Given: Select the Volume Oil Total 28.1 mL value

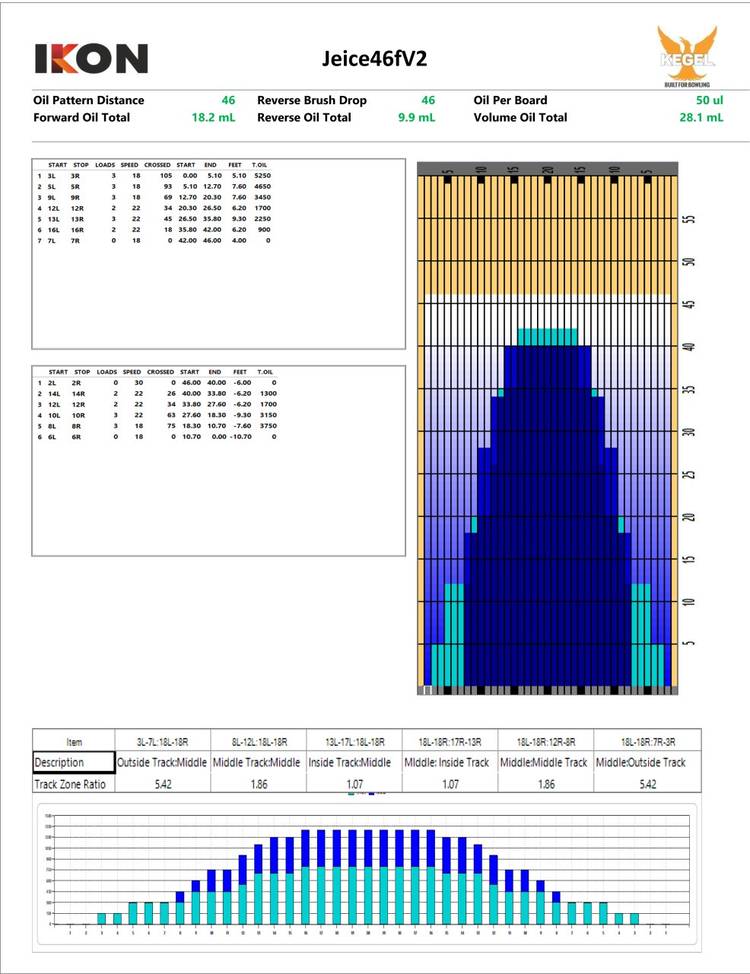Looking at the screenshot, I should (x=700, y=117).
